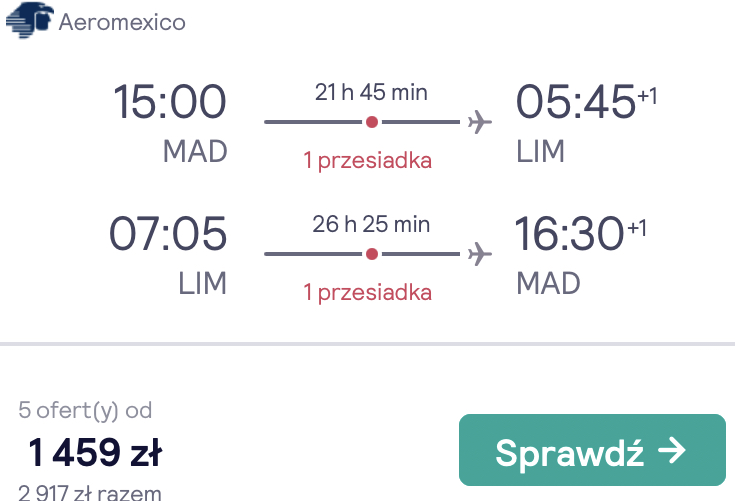Image resolution: width=735 pixels, height=501 pixels.
Task: Click the Aeromexico eagle logo
Action: (x=30, y=20)
